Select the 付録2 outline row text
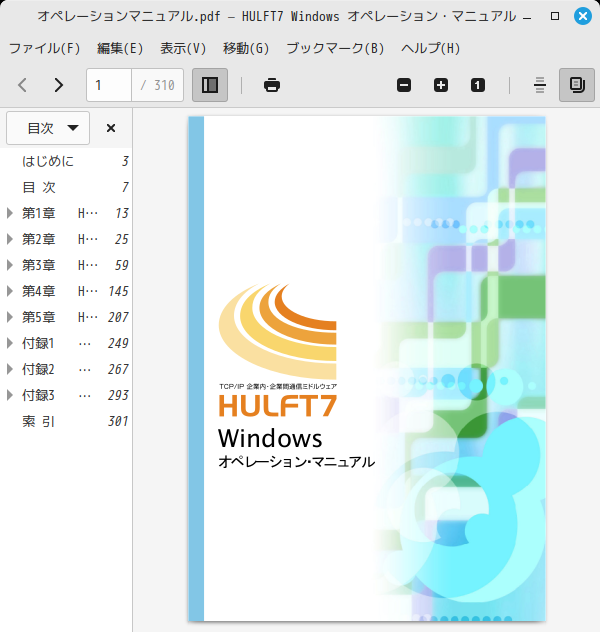The image size is (600, 632). pyautogui.click(x=56, y=369)
